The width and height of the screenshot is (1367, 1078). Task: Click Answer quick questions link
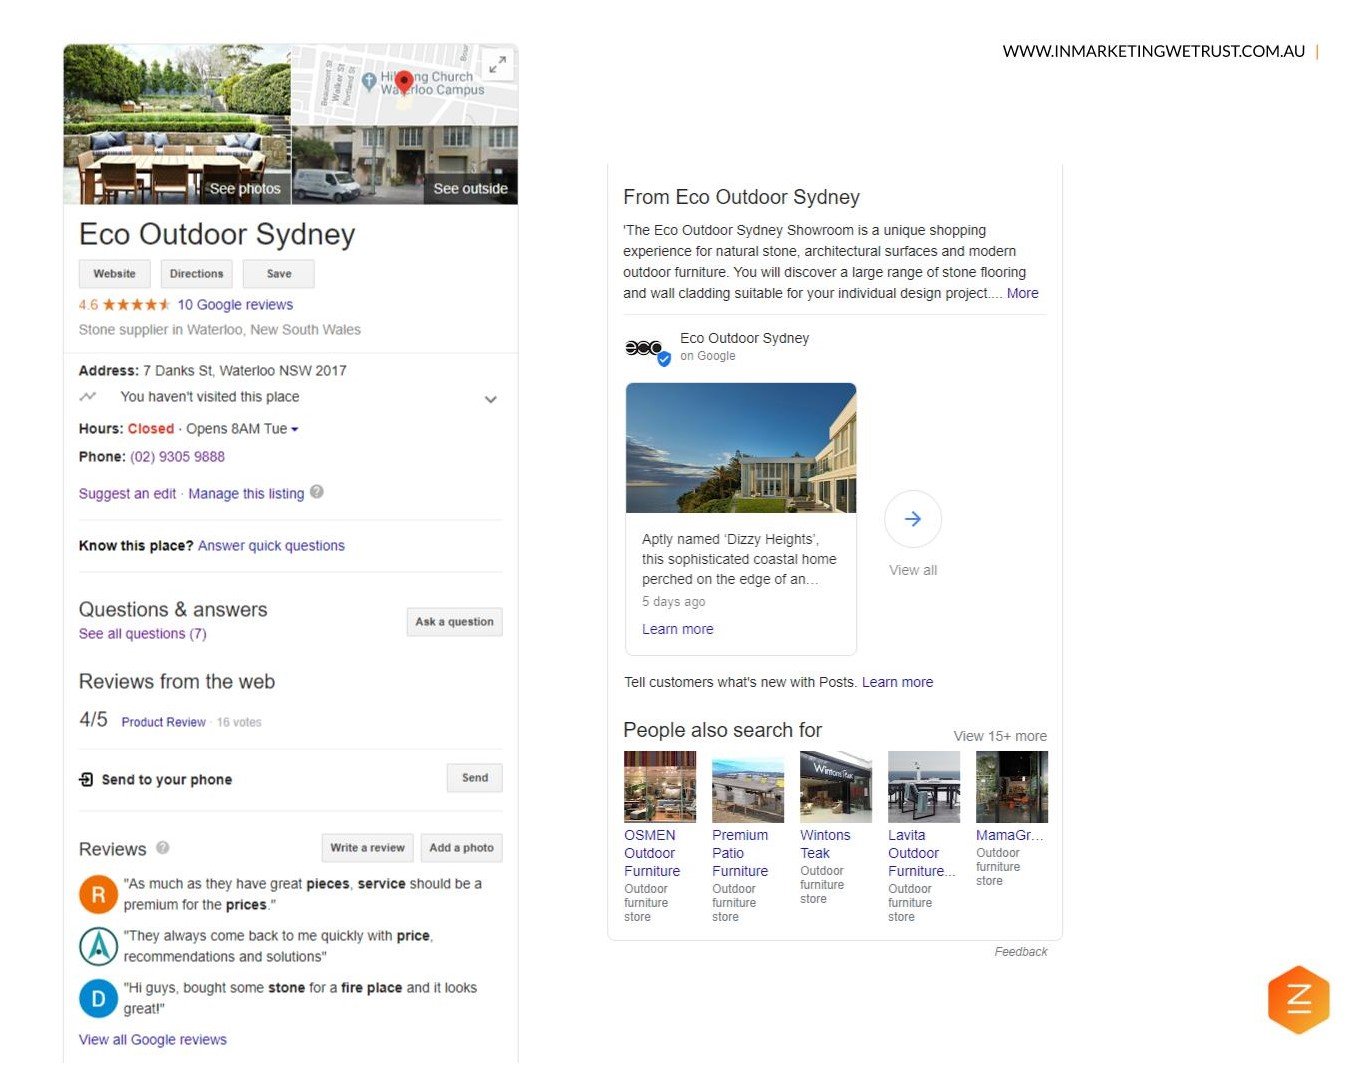pos(271,546)
